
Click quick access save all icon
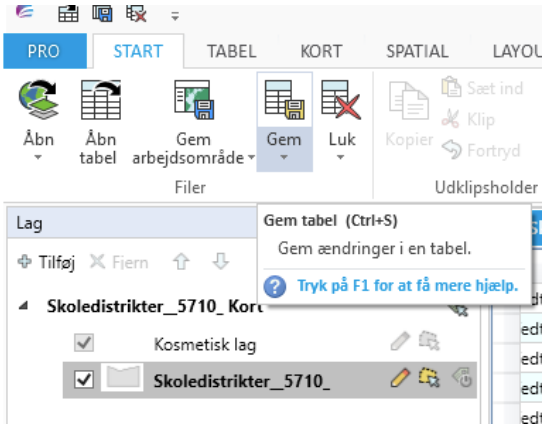point(102,14)
